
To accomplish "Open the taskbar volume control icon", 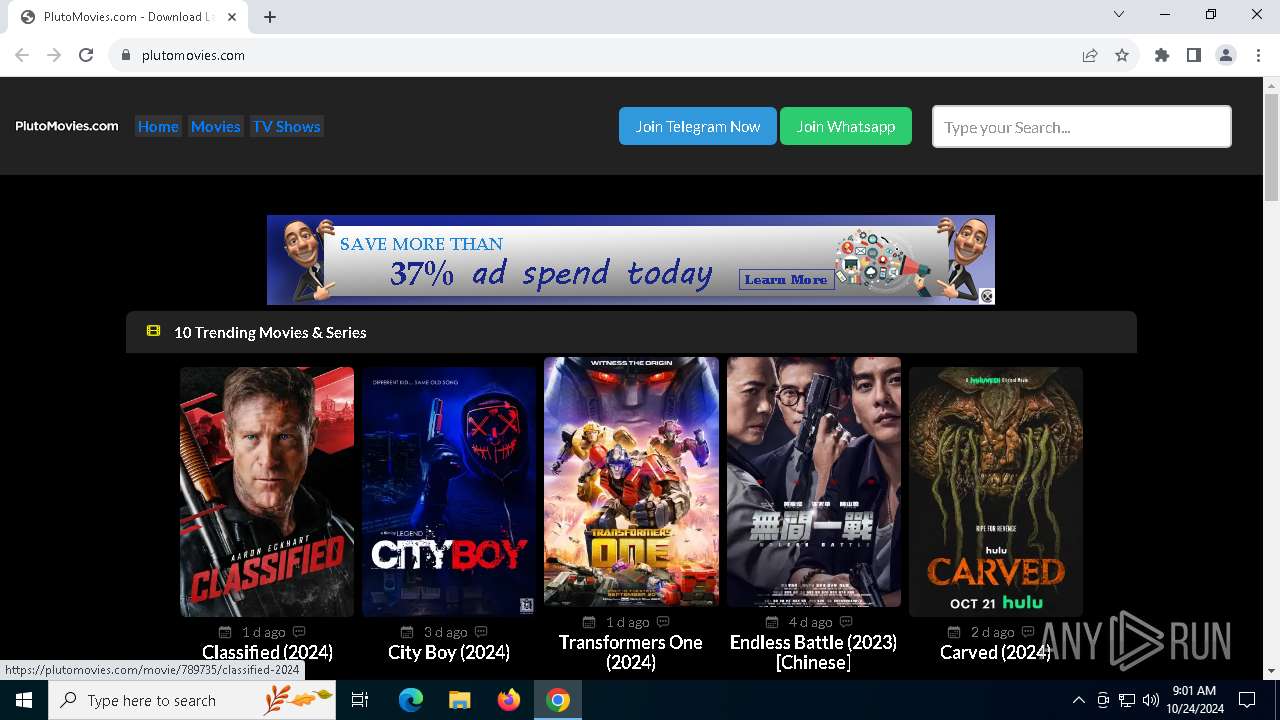I will click(1151, 700).
